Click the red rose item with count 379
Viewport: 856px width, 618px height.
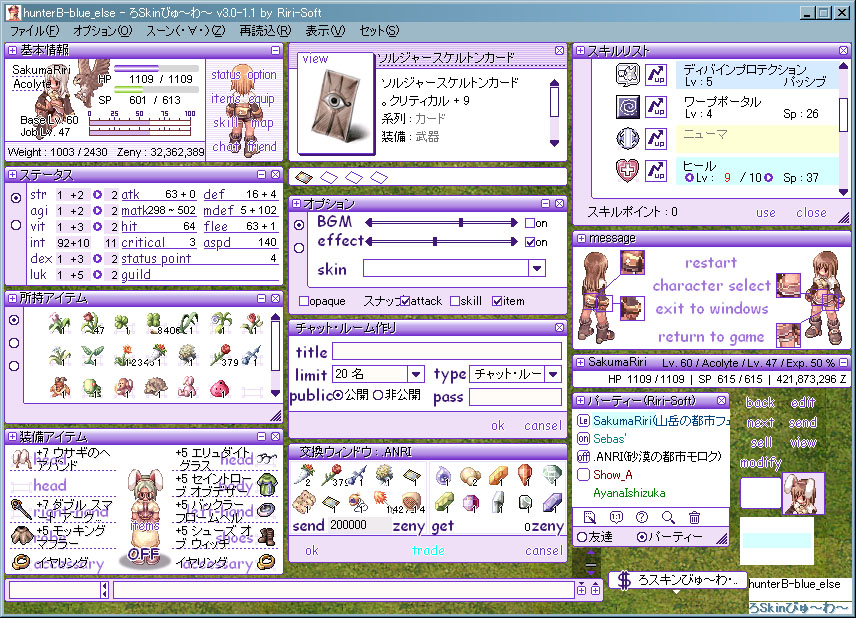222,356
